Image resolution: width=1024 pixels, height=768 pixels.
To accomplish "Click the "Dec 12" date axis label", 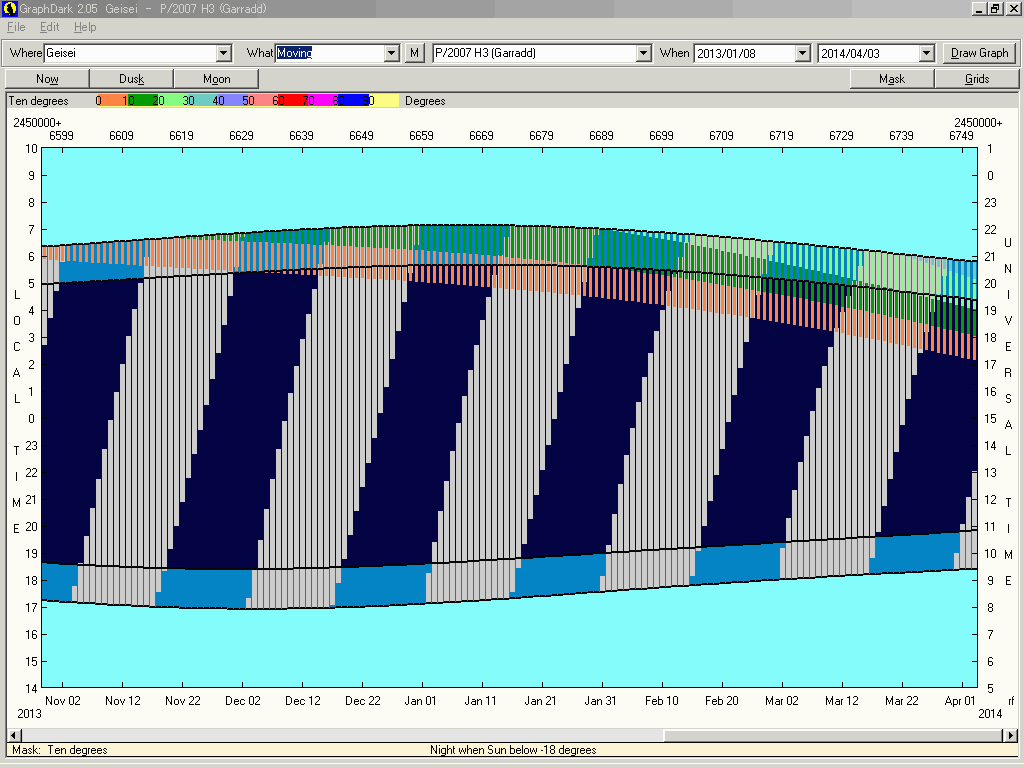I will point(303,701).
